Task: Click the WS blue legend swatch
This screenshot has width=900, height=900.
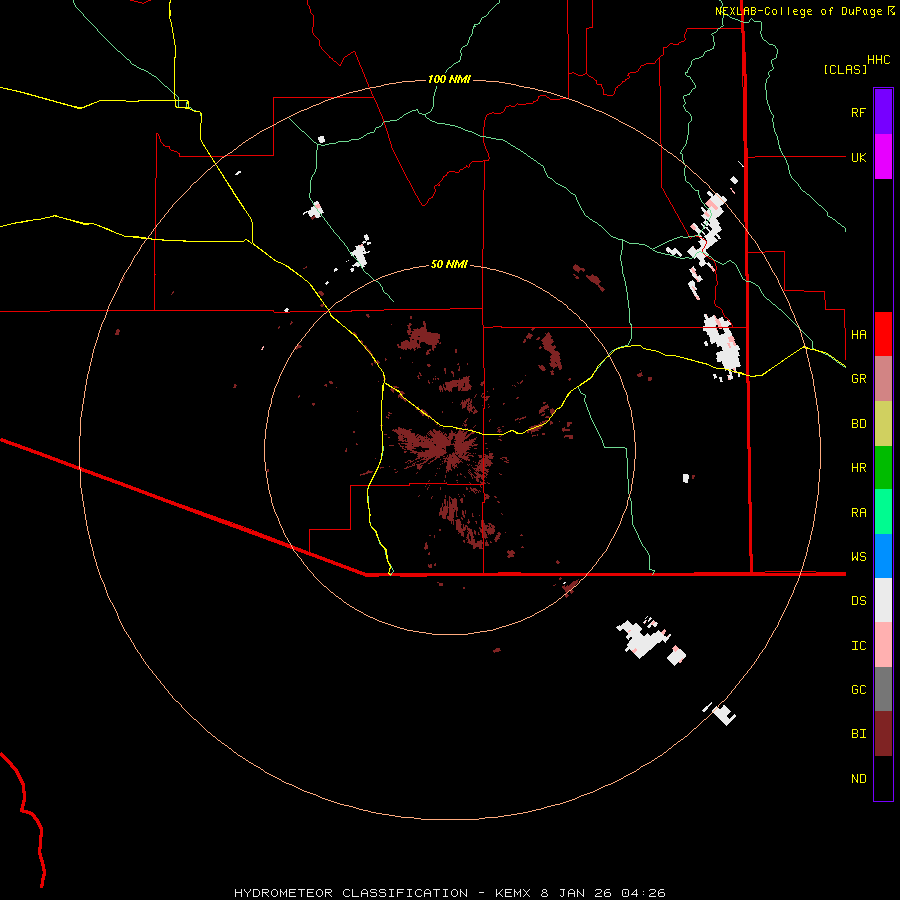Action: (883, 556)
